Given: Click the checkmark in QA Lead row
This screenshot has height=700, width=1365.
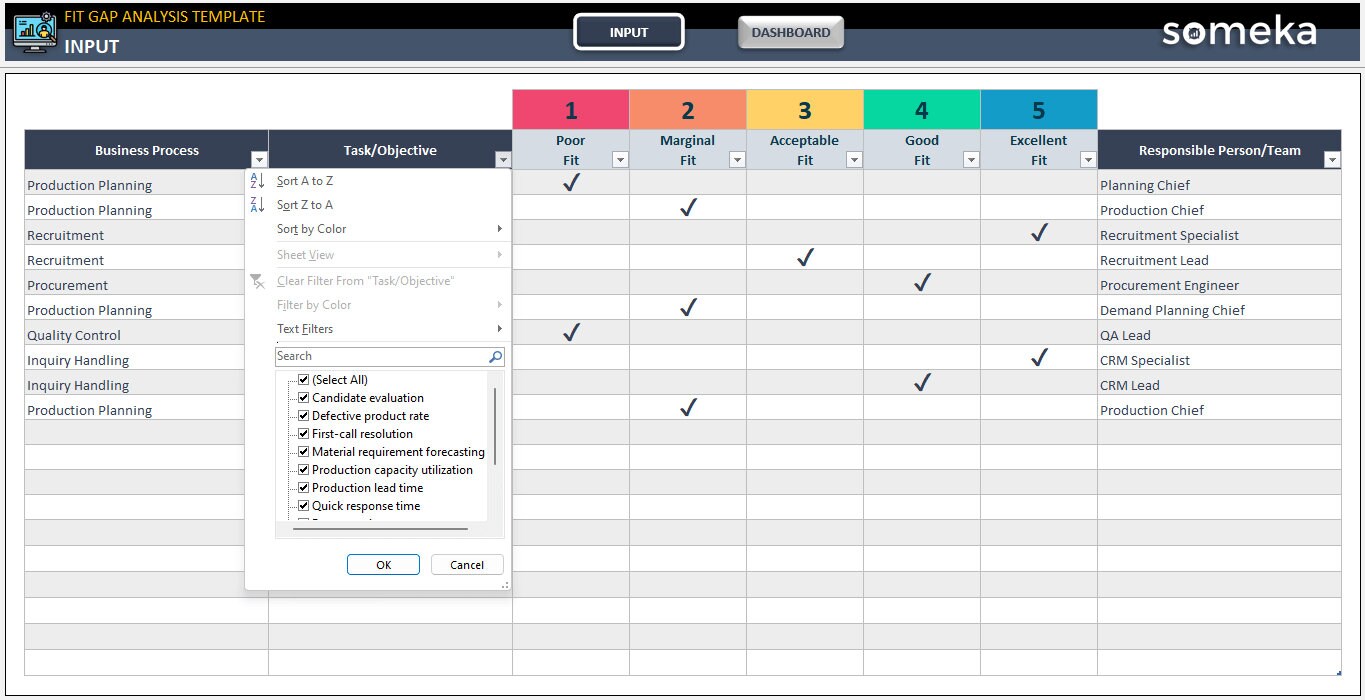Looking at the screenshot, I should (571, 332).
